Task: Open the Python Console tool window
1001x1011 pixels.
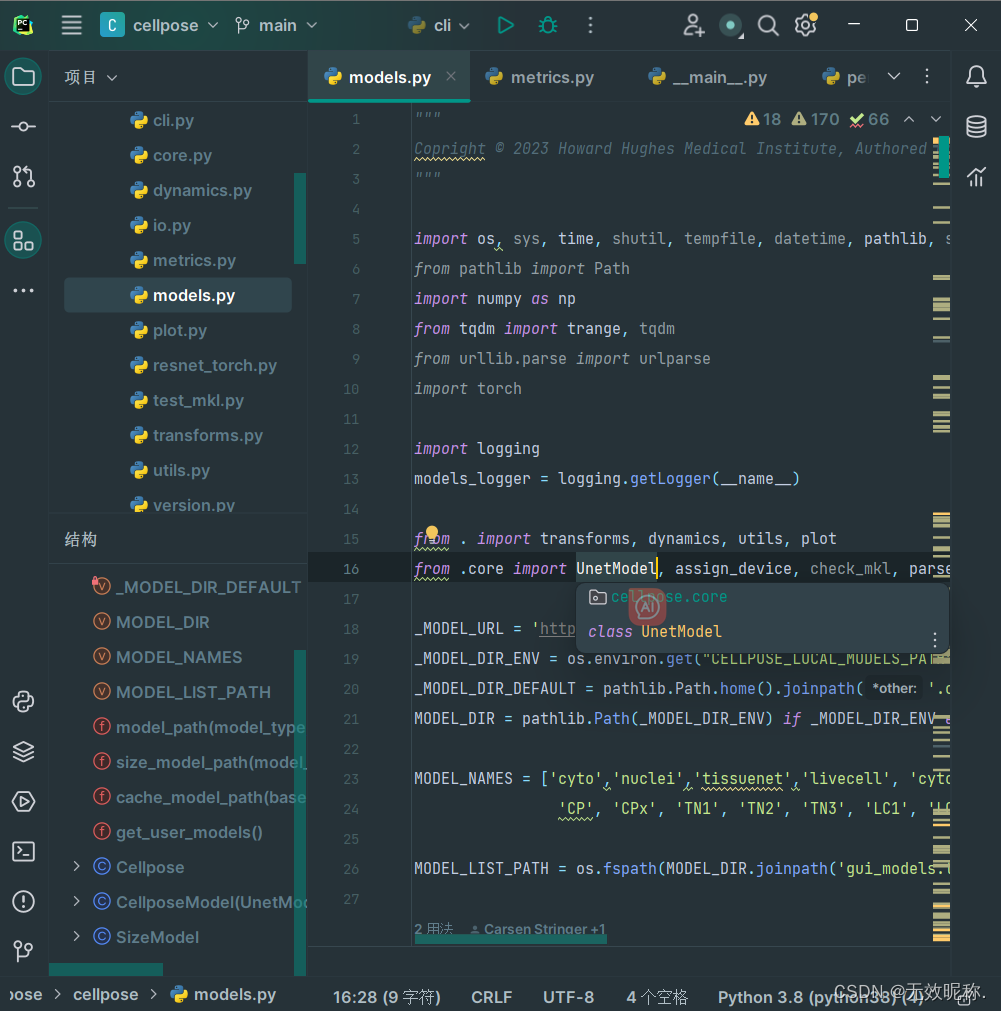Action: (x=23, y=702)
